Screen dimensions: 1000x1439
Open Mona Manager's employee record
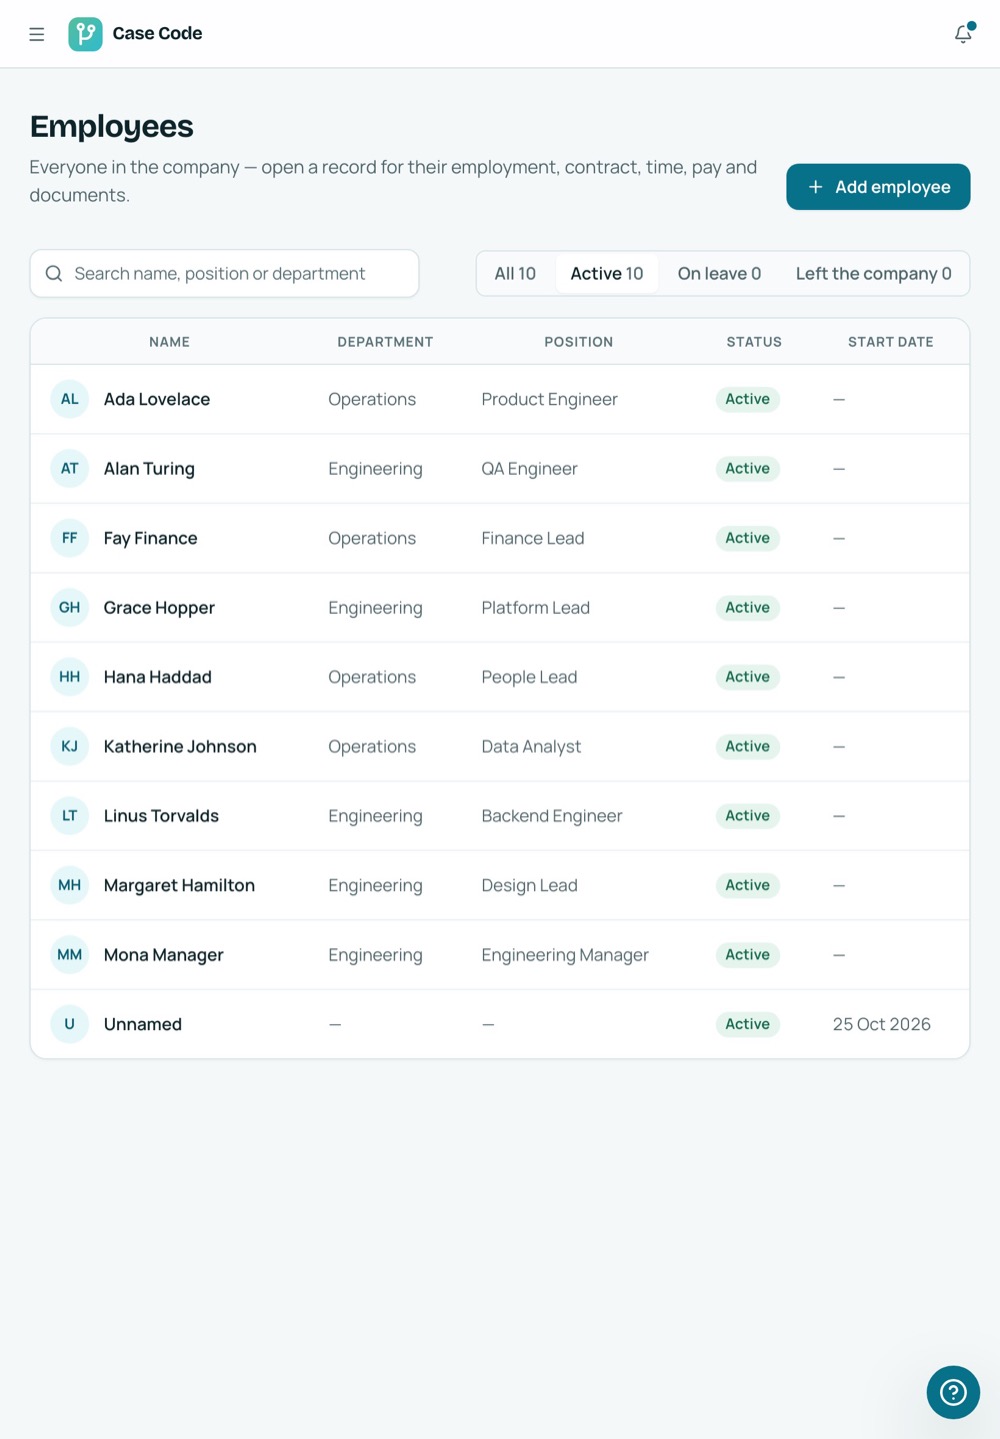click(500, 955)
